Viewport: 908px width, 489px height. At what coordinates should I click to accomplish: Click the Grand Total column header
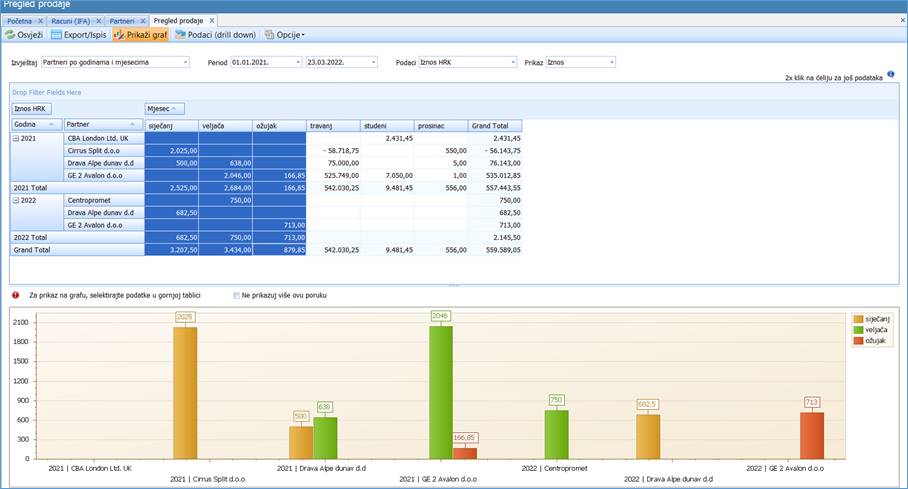tap(495, 126)
